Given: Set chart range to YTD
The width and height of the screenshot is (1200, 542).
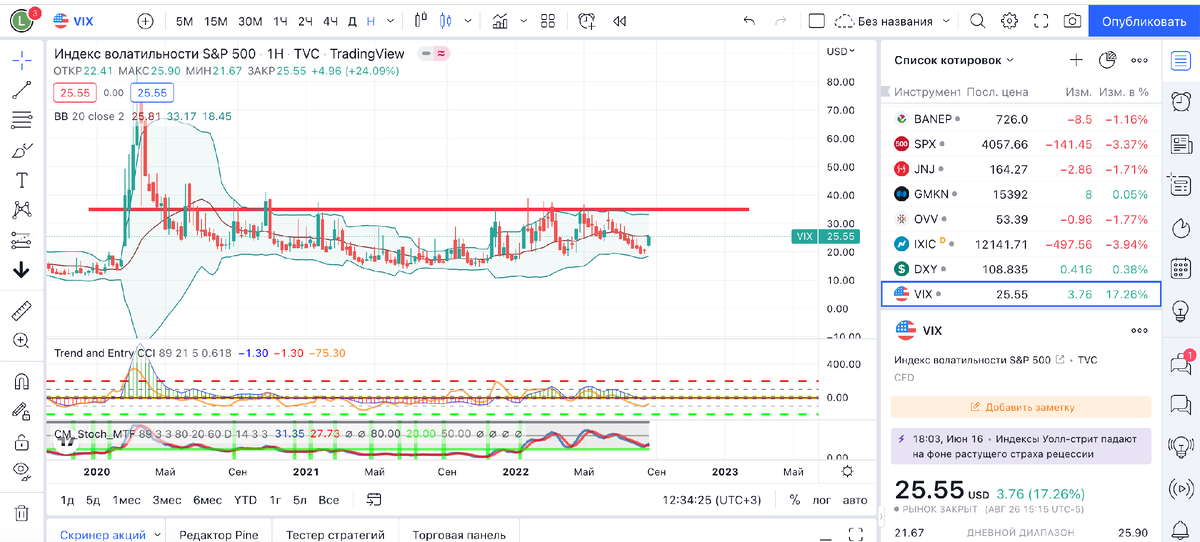Looking at the screenshot, I should tap(245, 500).
